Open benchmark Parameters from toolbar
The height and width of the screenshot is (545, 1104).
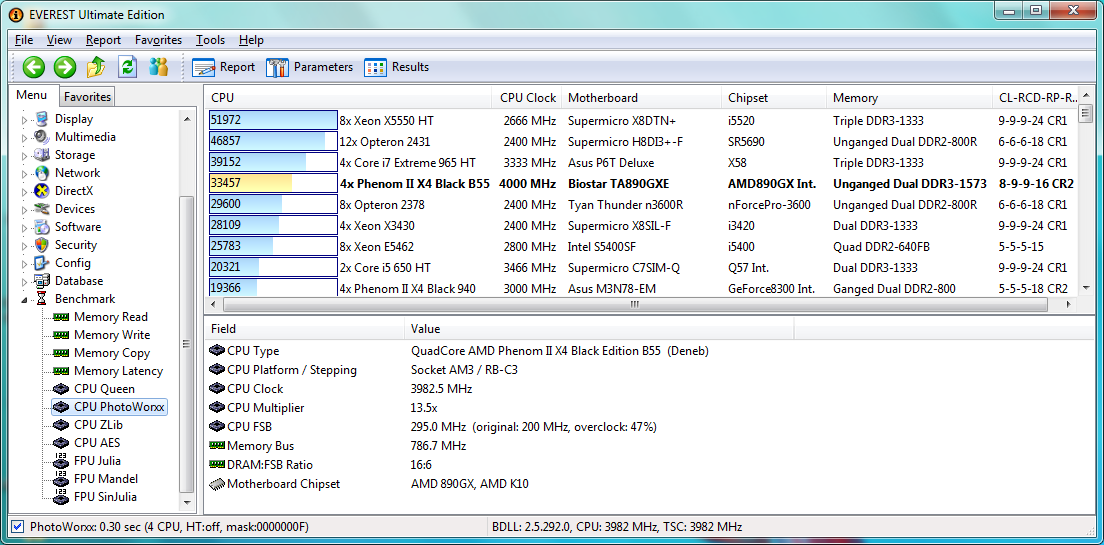click(x=309, y=67)
